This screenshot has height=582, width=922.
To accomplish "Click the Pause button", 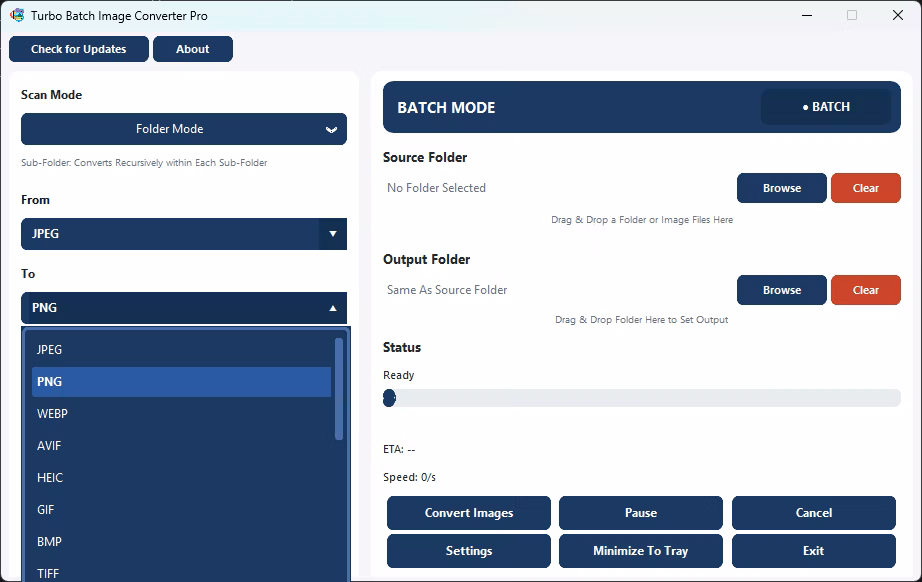I will tap(640, 513).
